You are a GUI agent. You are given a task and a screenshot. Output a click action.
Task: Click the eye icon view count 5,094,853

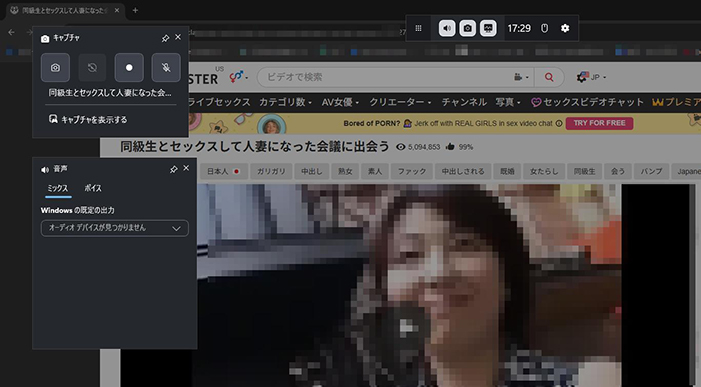tap(401, 147)
